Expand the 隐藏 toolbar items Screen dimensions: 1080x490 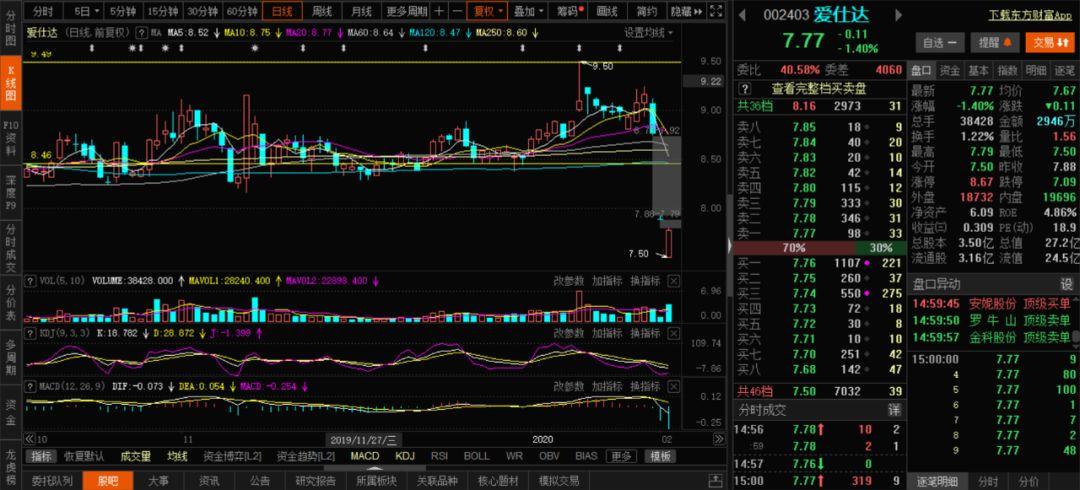[x=686, y=11]
